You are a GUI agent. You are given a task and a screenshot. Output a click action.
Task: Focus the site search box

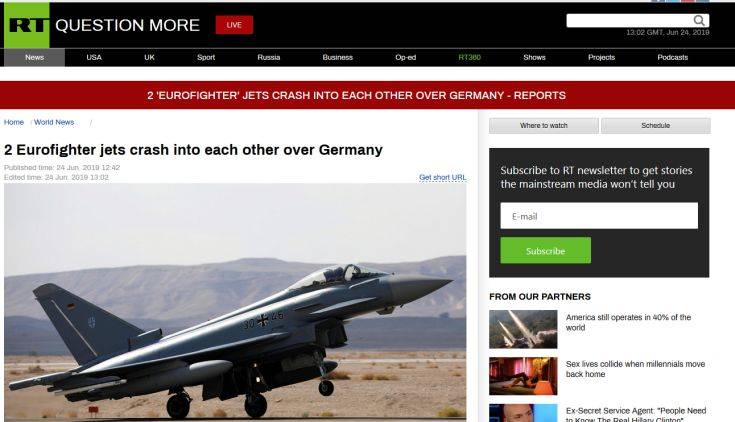[x=630, y=21]
